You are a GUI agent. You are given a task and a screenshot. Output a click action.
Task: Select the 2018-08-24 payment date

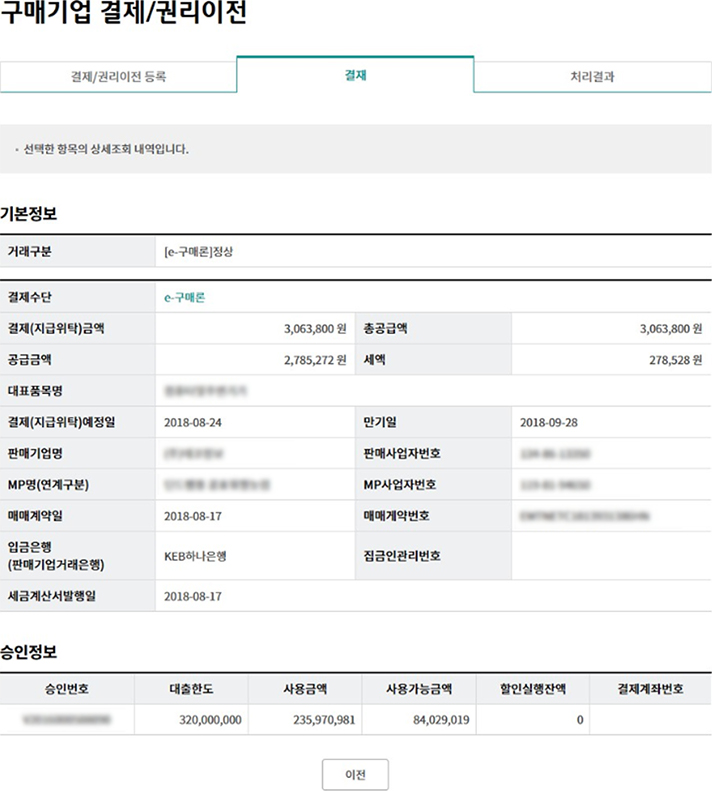[x=193, y=422]
